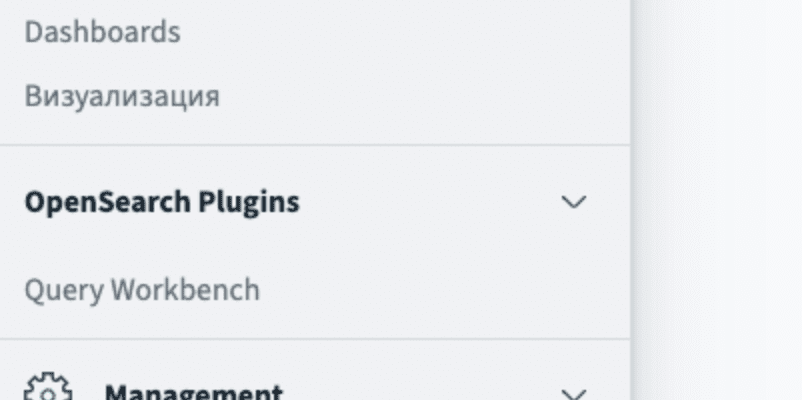Viewport: 802px width, 400px height.
Task: Click the Management heading label
Action: [x=194, y=392]
